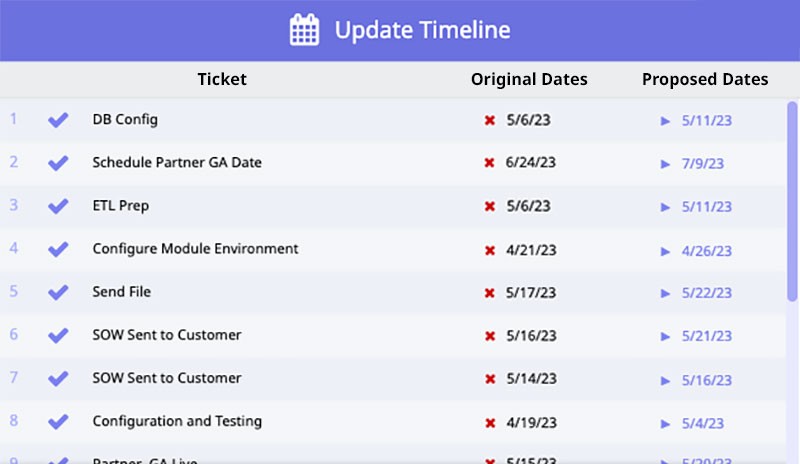Select proposed date 5/22/23
Screen dimensions: 800x464
(707, 293)
